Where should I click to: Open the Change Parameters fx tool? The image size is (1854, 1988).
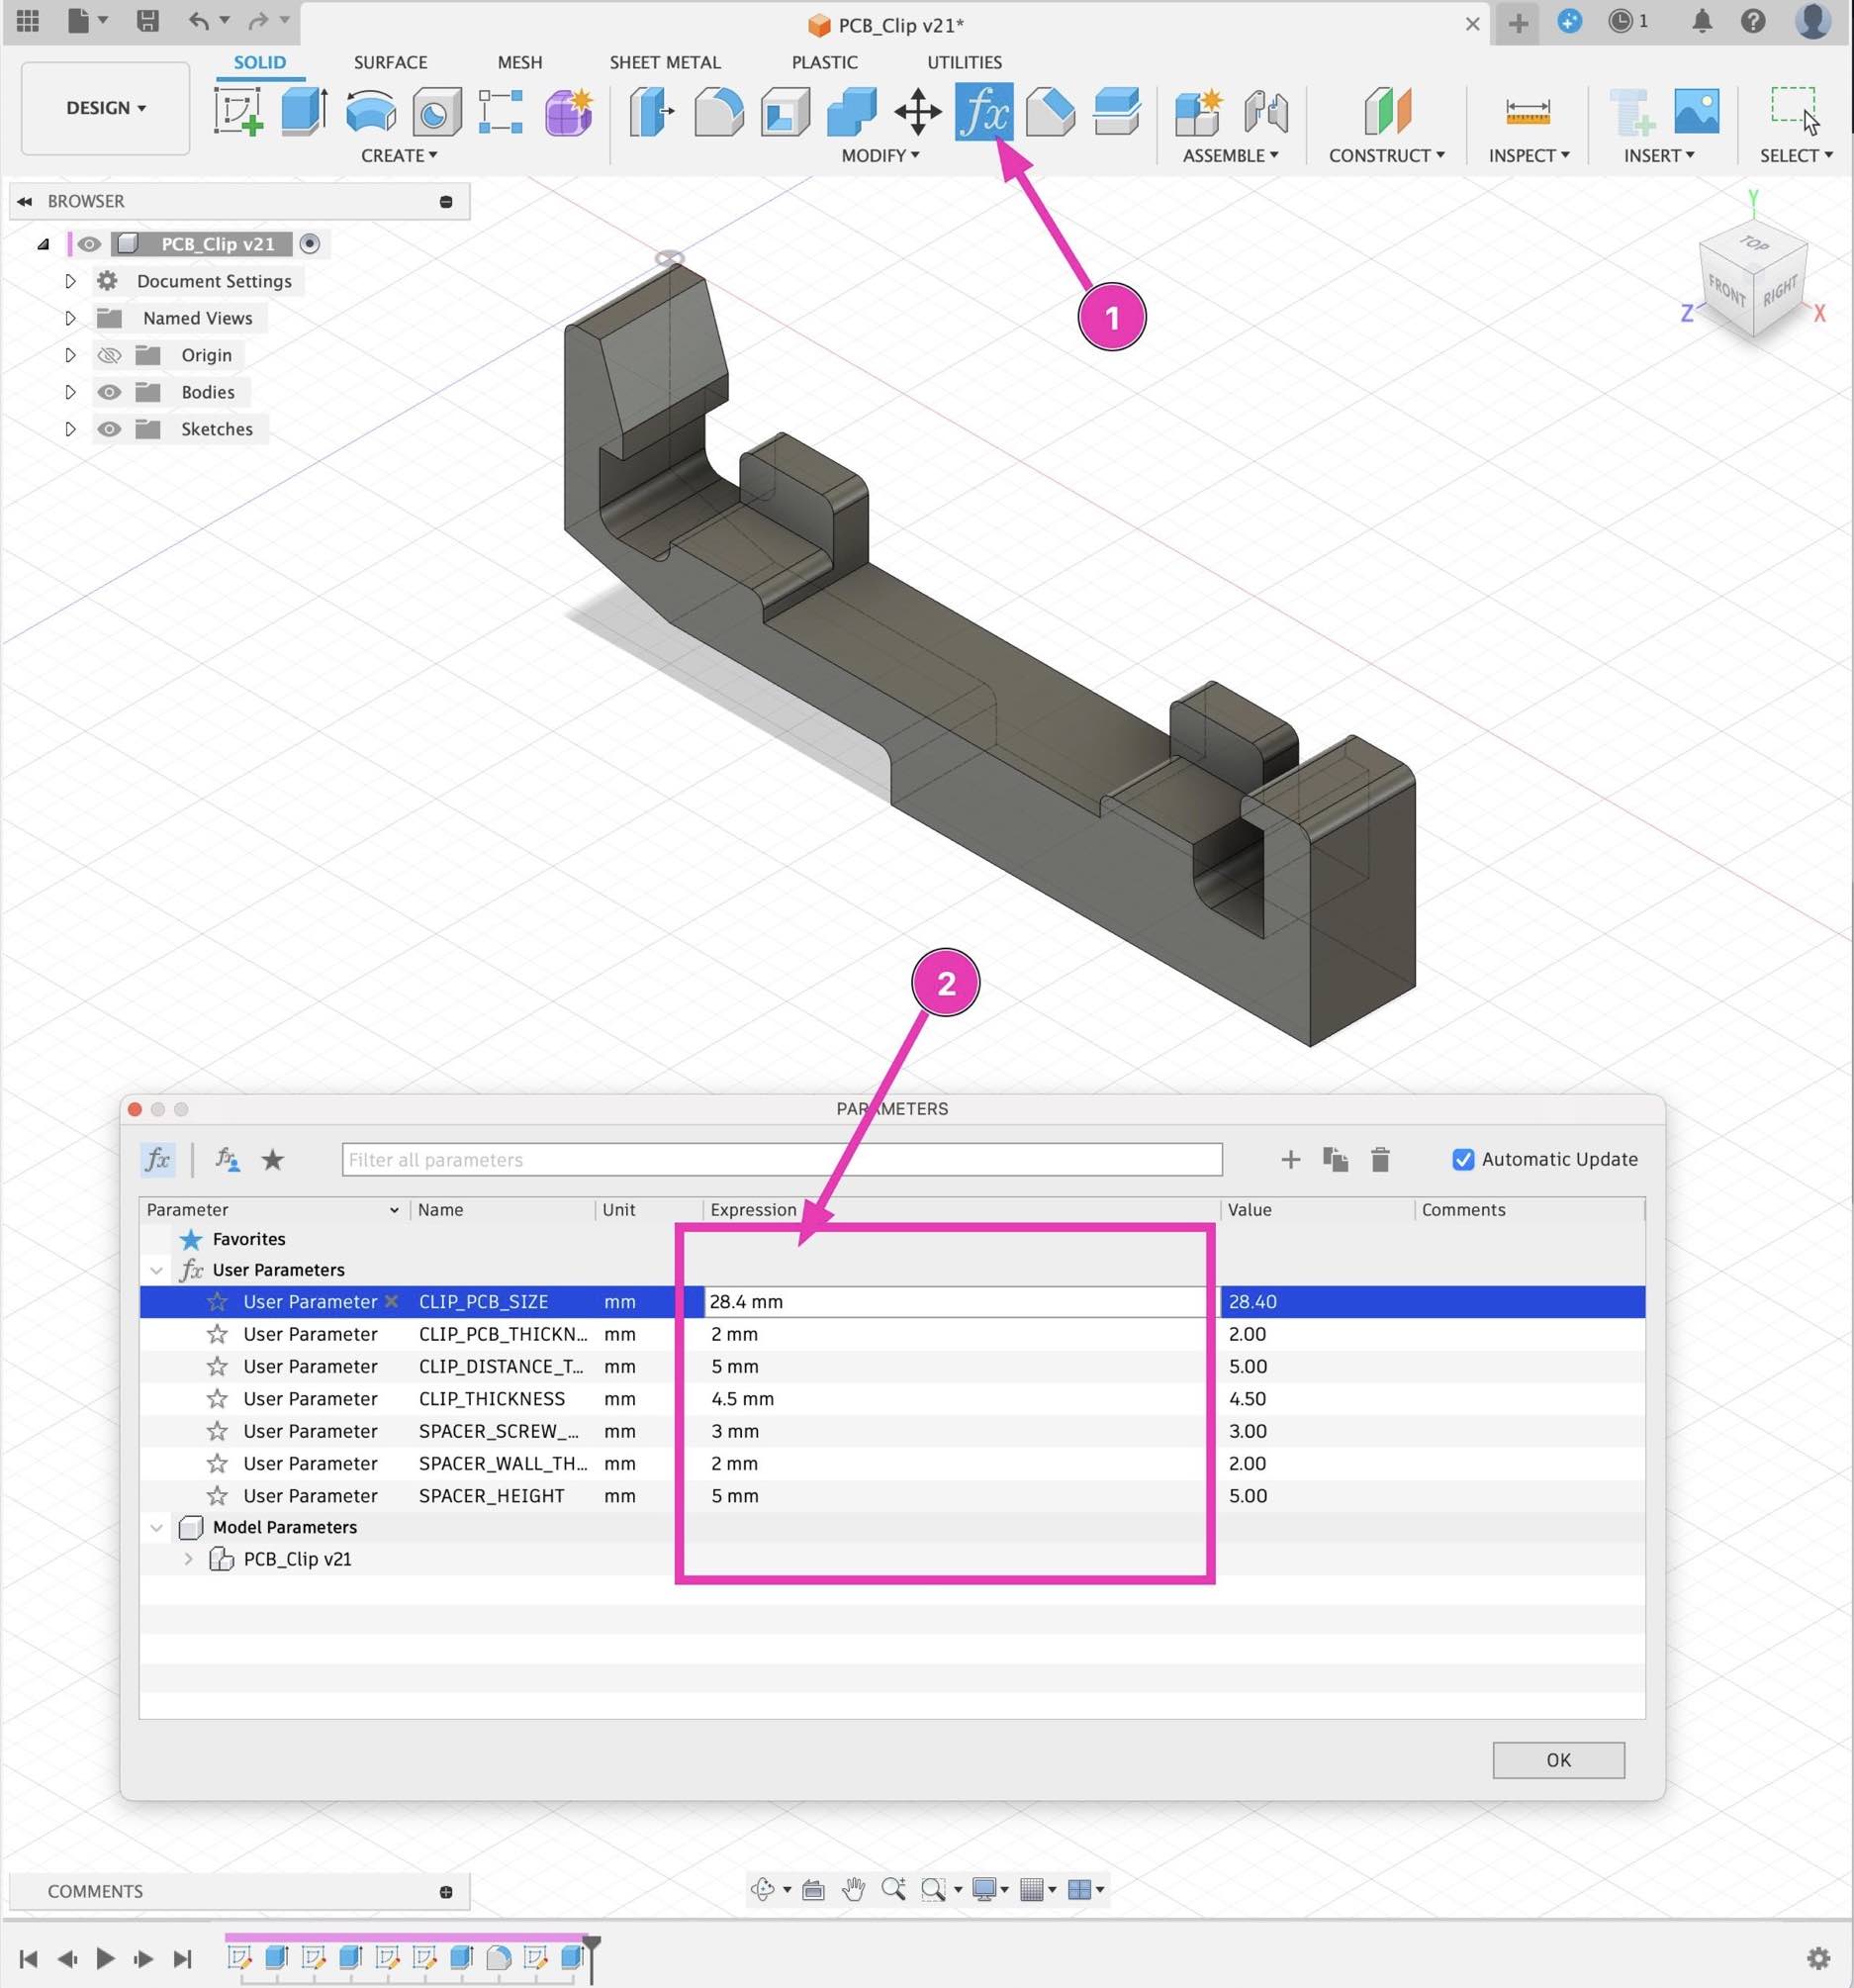tap(984, 111)
